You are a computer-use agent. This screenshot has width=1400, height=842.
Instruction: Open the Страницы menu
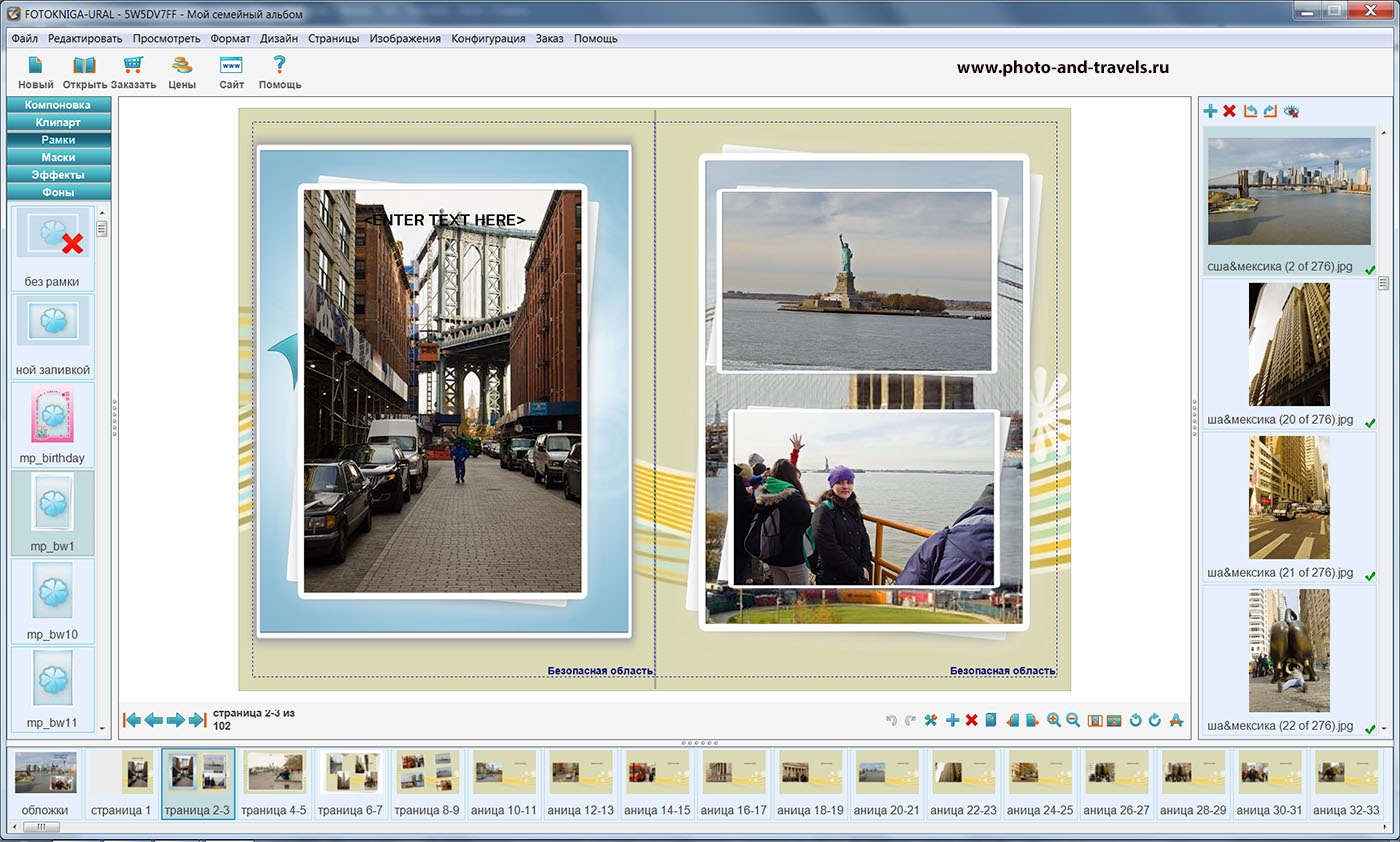333,39
